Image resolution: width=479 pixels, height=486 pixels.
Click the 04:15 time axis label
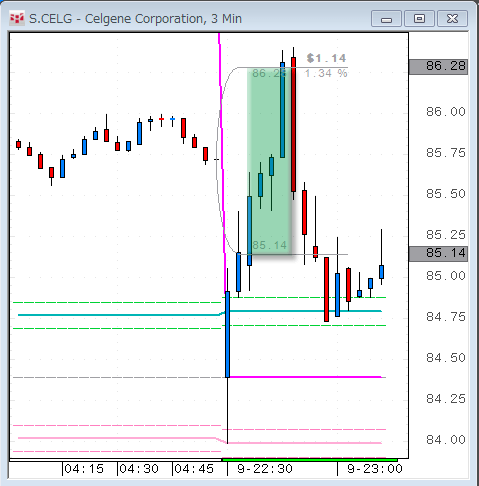point(84,469)
